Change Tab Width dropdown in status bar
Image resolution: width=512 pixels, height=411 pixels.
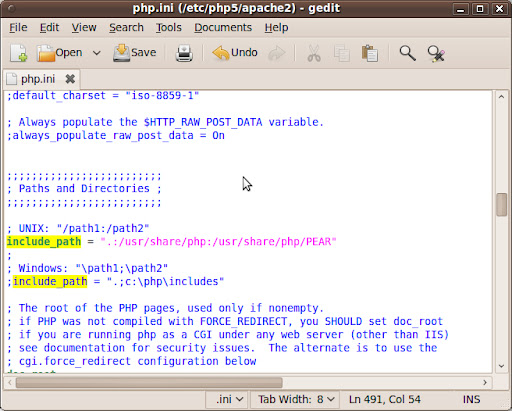pyautogui.click(x=295, y=399)
